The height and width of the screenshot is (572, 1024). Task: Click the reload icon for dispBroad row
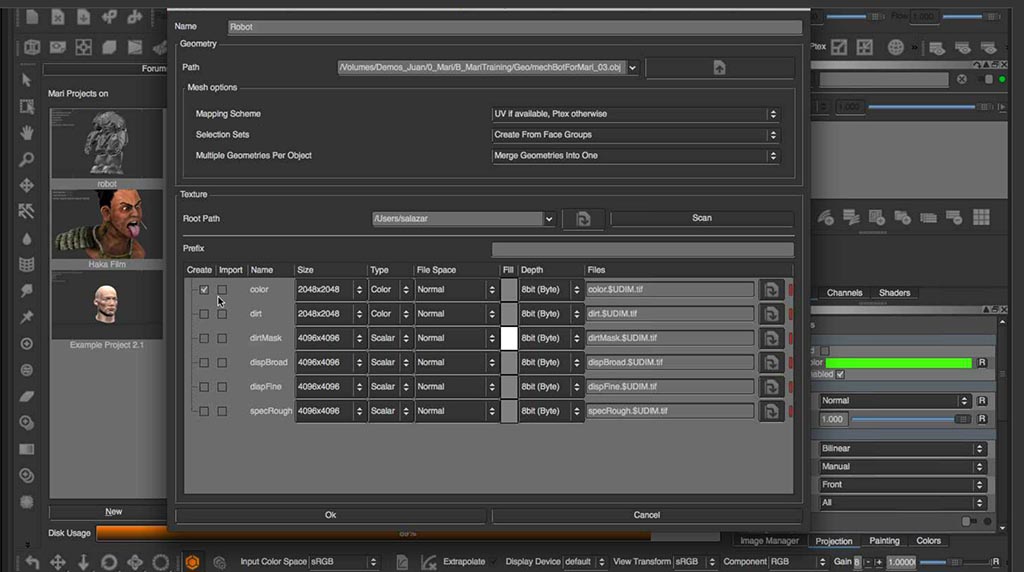tap(771, 362)
